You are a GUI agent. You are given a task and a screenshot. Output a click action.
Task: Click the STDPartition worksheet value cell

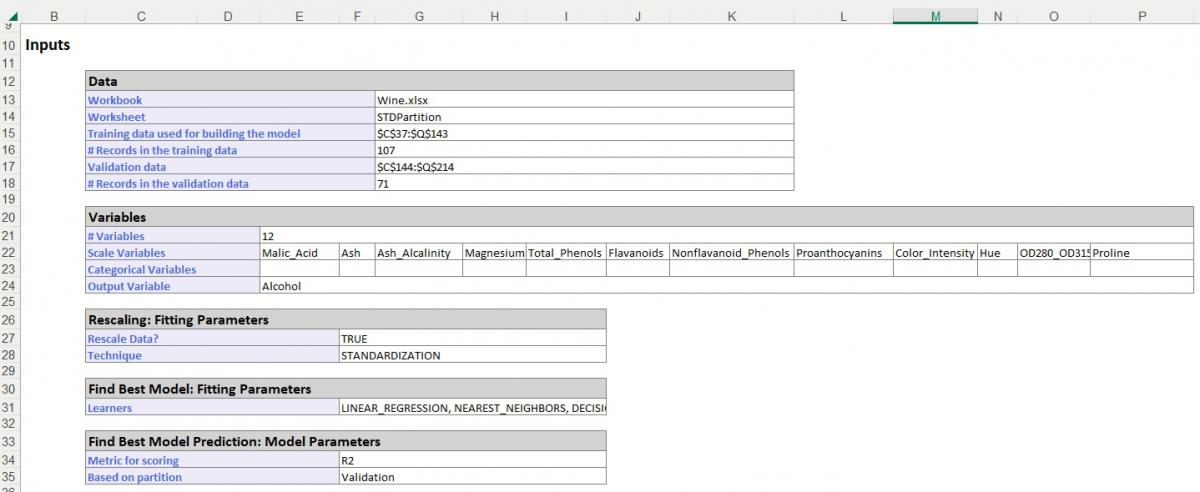(x=583, y=117)
